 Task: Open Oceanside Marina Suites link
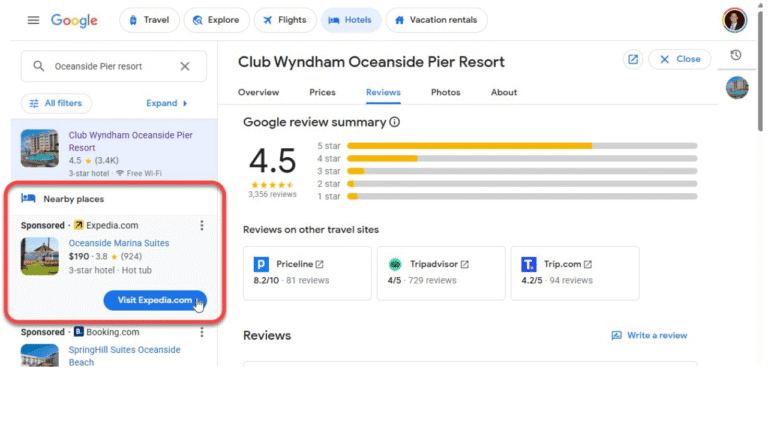[119, 243]
